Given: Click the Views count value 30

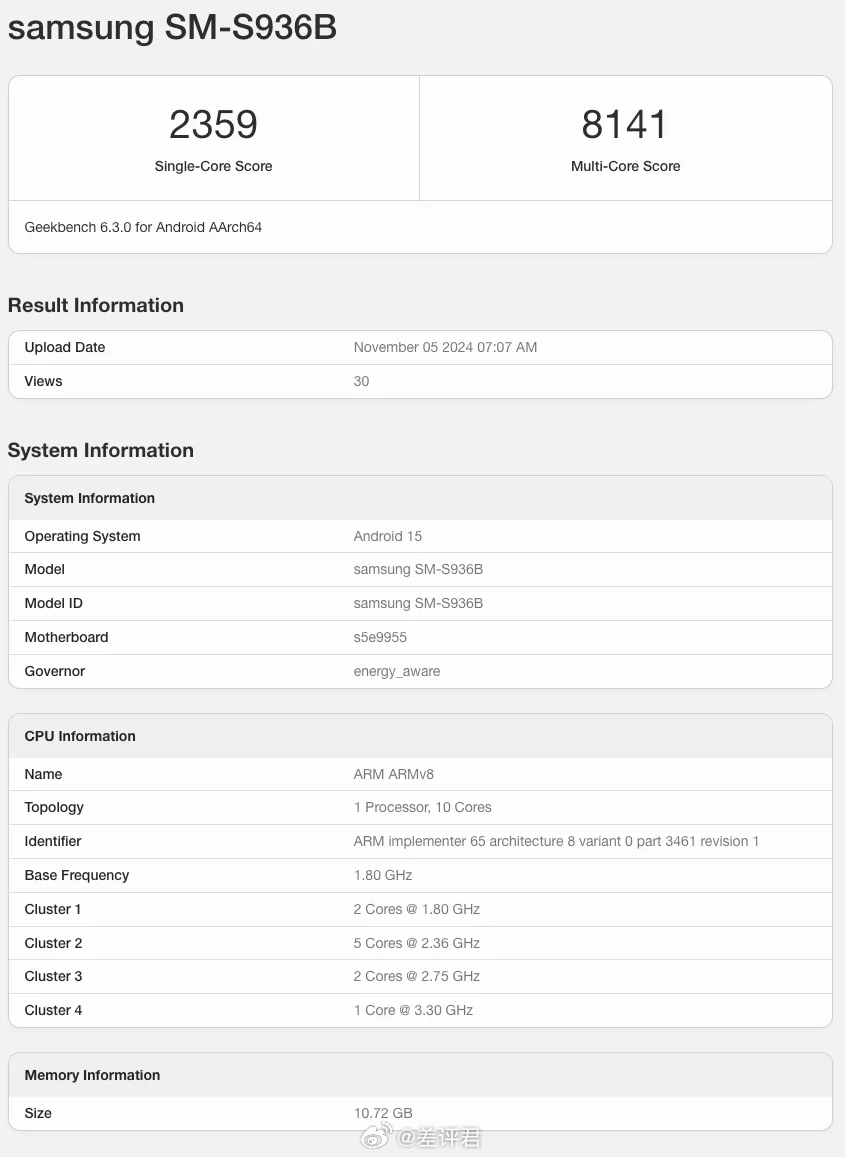Looking at the screenshot, I should coord(361,381).
